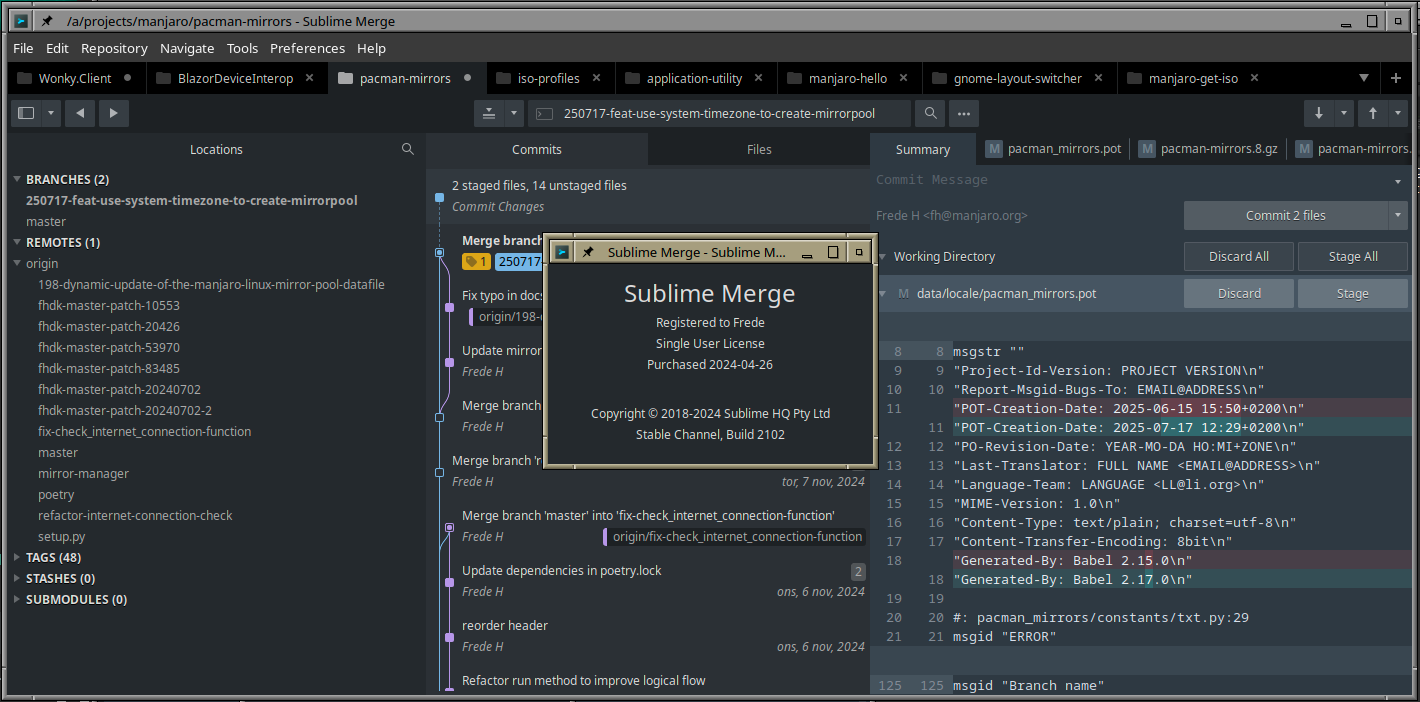Open the Repository menu
This screenshot has width=1420, height=702.
coord(114,48)
